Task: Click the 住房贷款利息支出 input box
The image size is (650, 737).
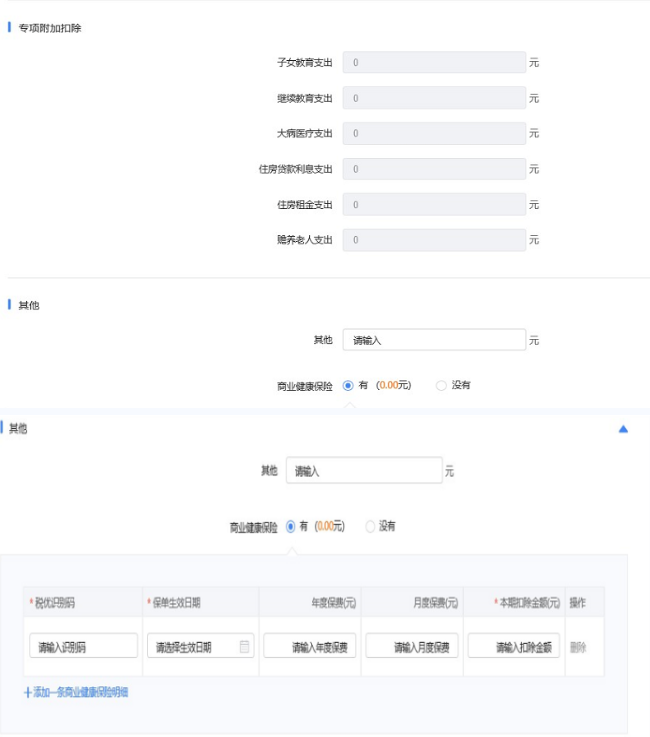Action: pos(434,169)
